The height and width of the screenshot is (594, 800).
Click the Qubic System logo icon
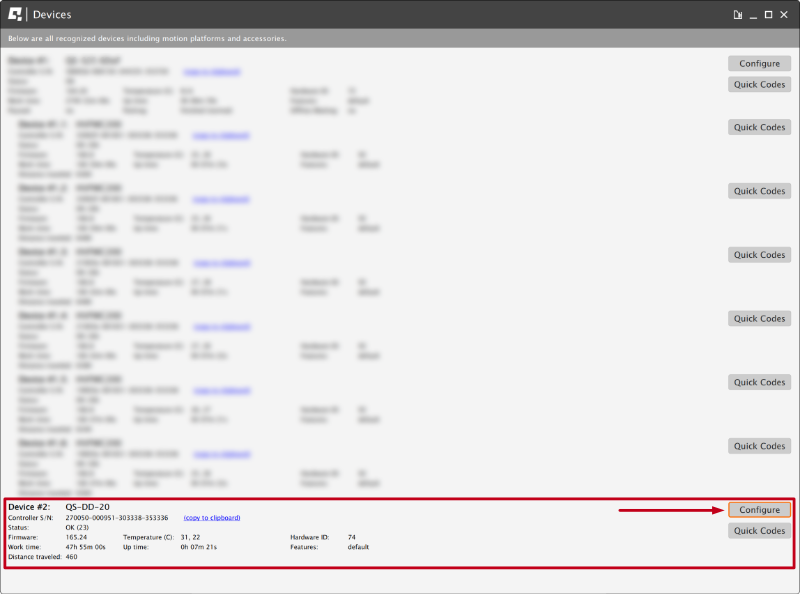[14, 14]
